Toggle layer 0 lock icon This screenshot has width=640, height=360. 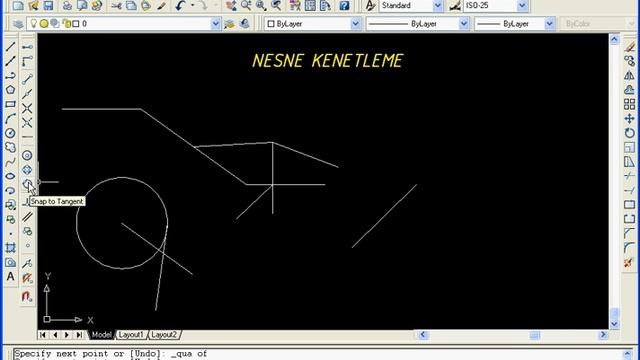[x=67, y=24]
